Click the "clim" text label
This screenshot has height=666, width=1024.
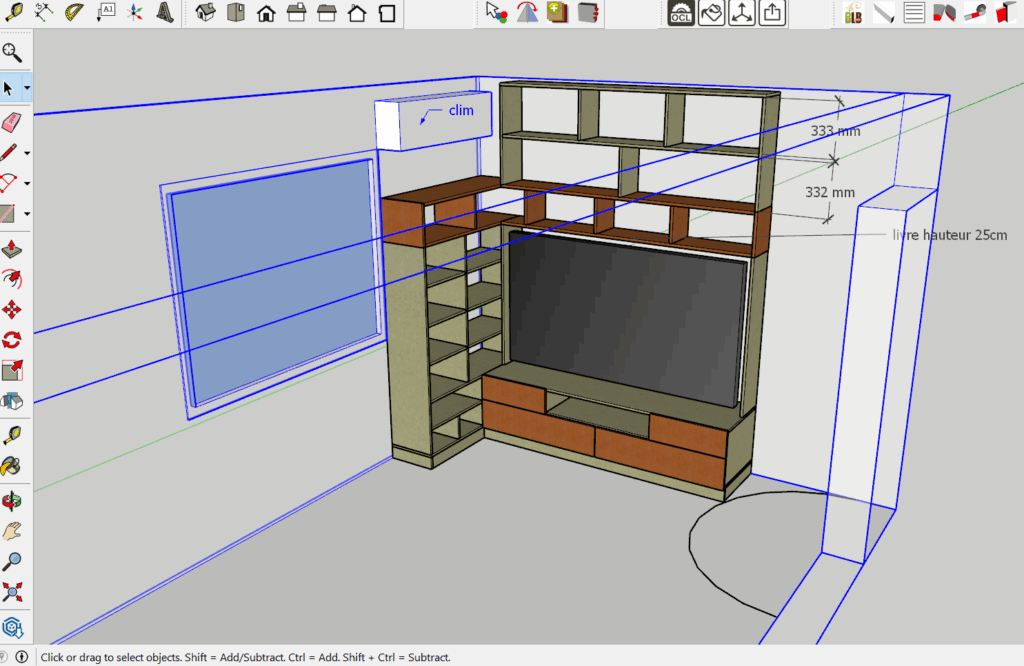(x=461, y=110)
